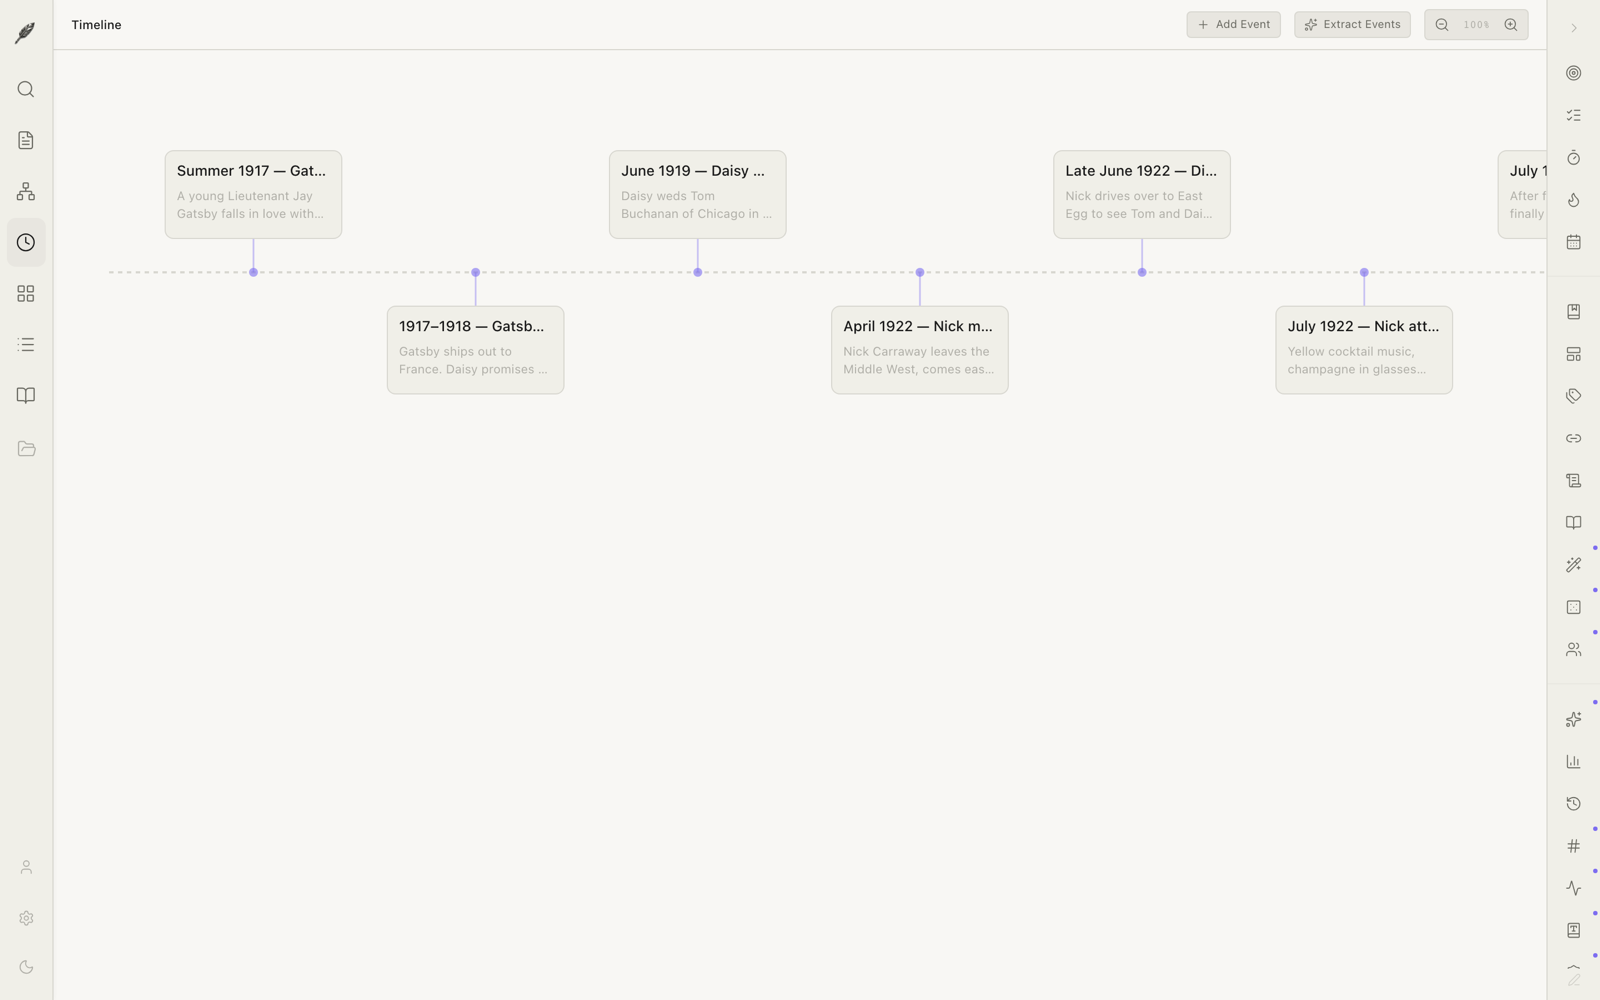
Task: Select the June 1919 timeline dot
Action: click(698, 272)
